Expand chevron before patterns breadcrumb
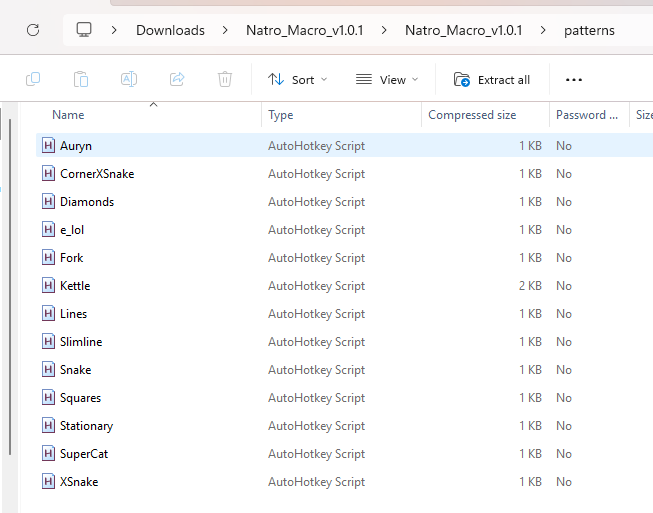Screen dimensions: 653x513 point(543,30)
